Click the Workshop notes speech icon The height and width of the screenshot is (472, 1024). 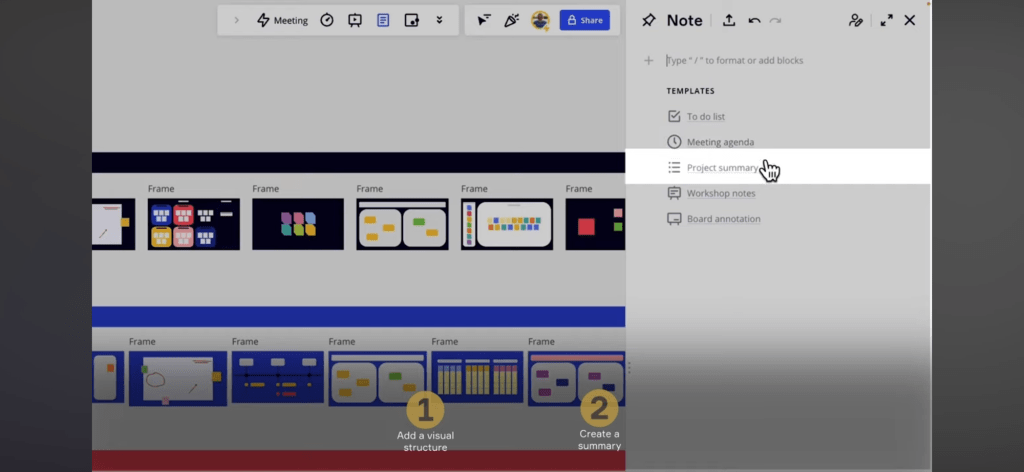[x=674, y=193]
